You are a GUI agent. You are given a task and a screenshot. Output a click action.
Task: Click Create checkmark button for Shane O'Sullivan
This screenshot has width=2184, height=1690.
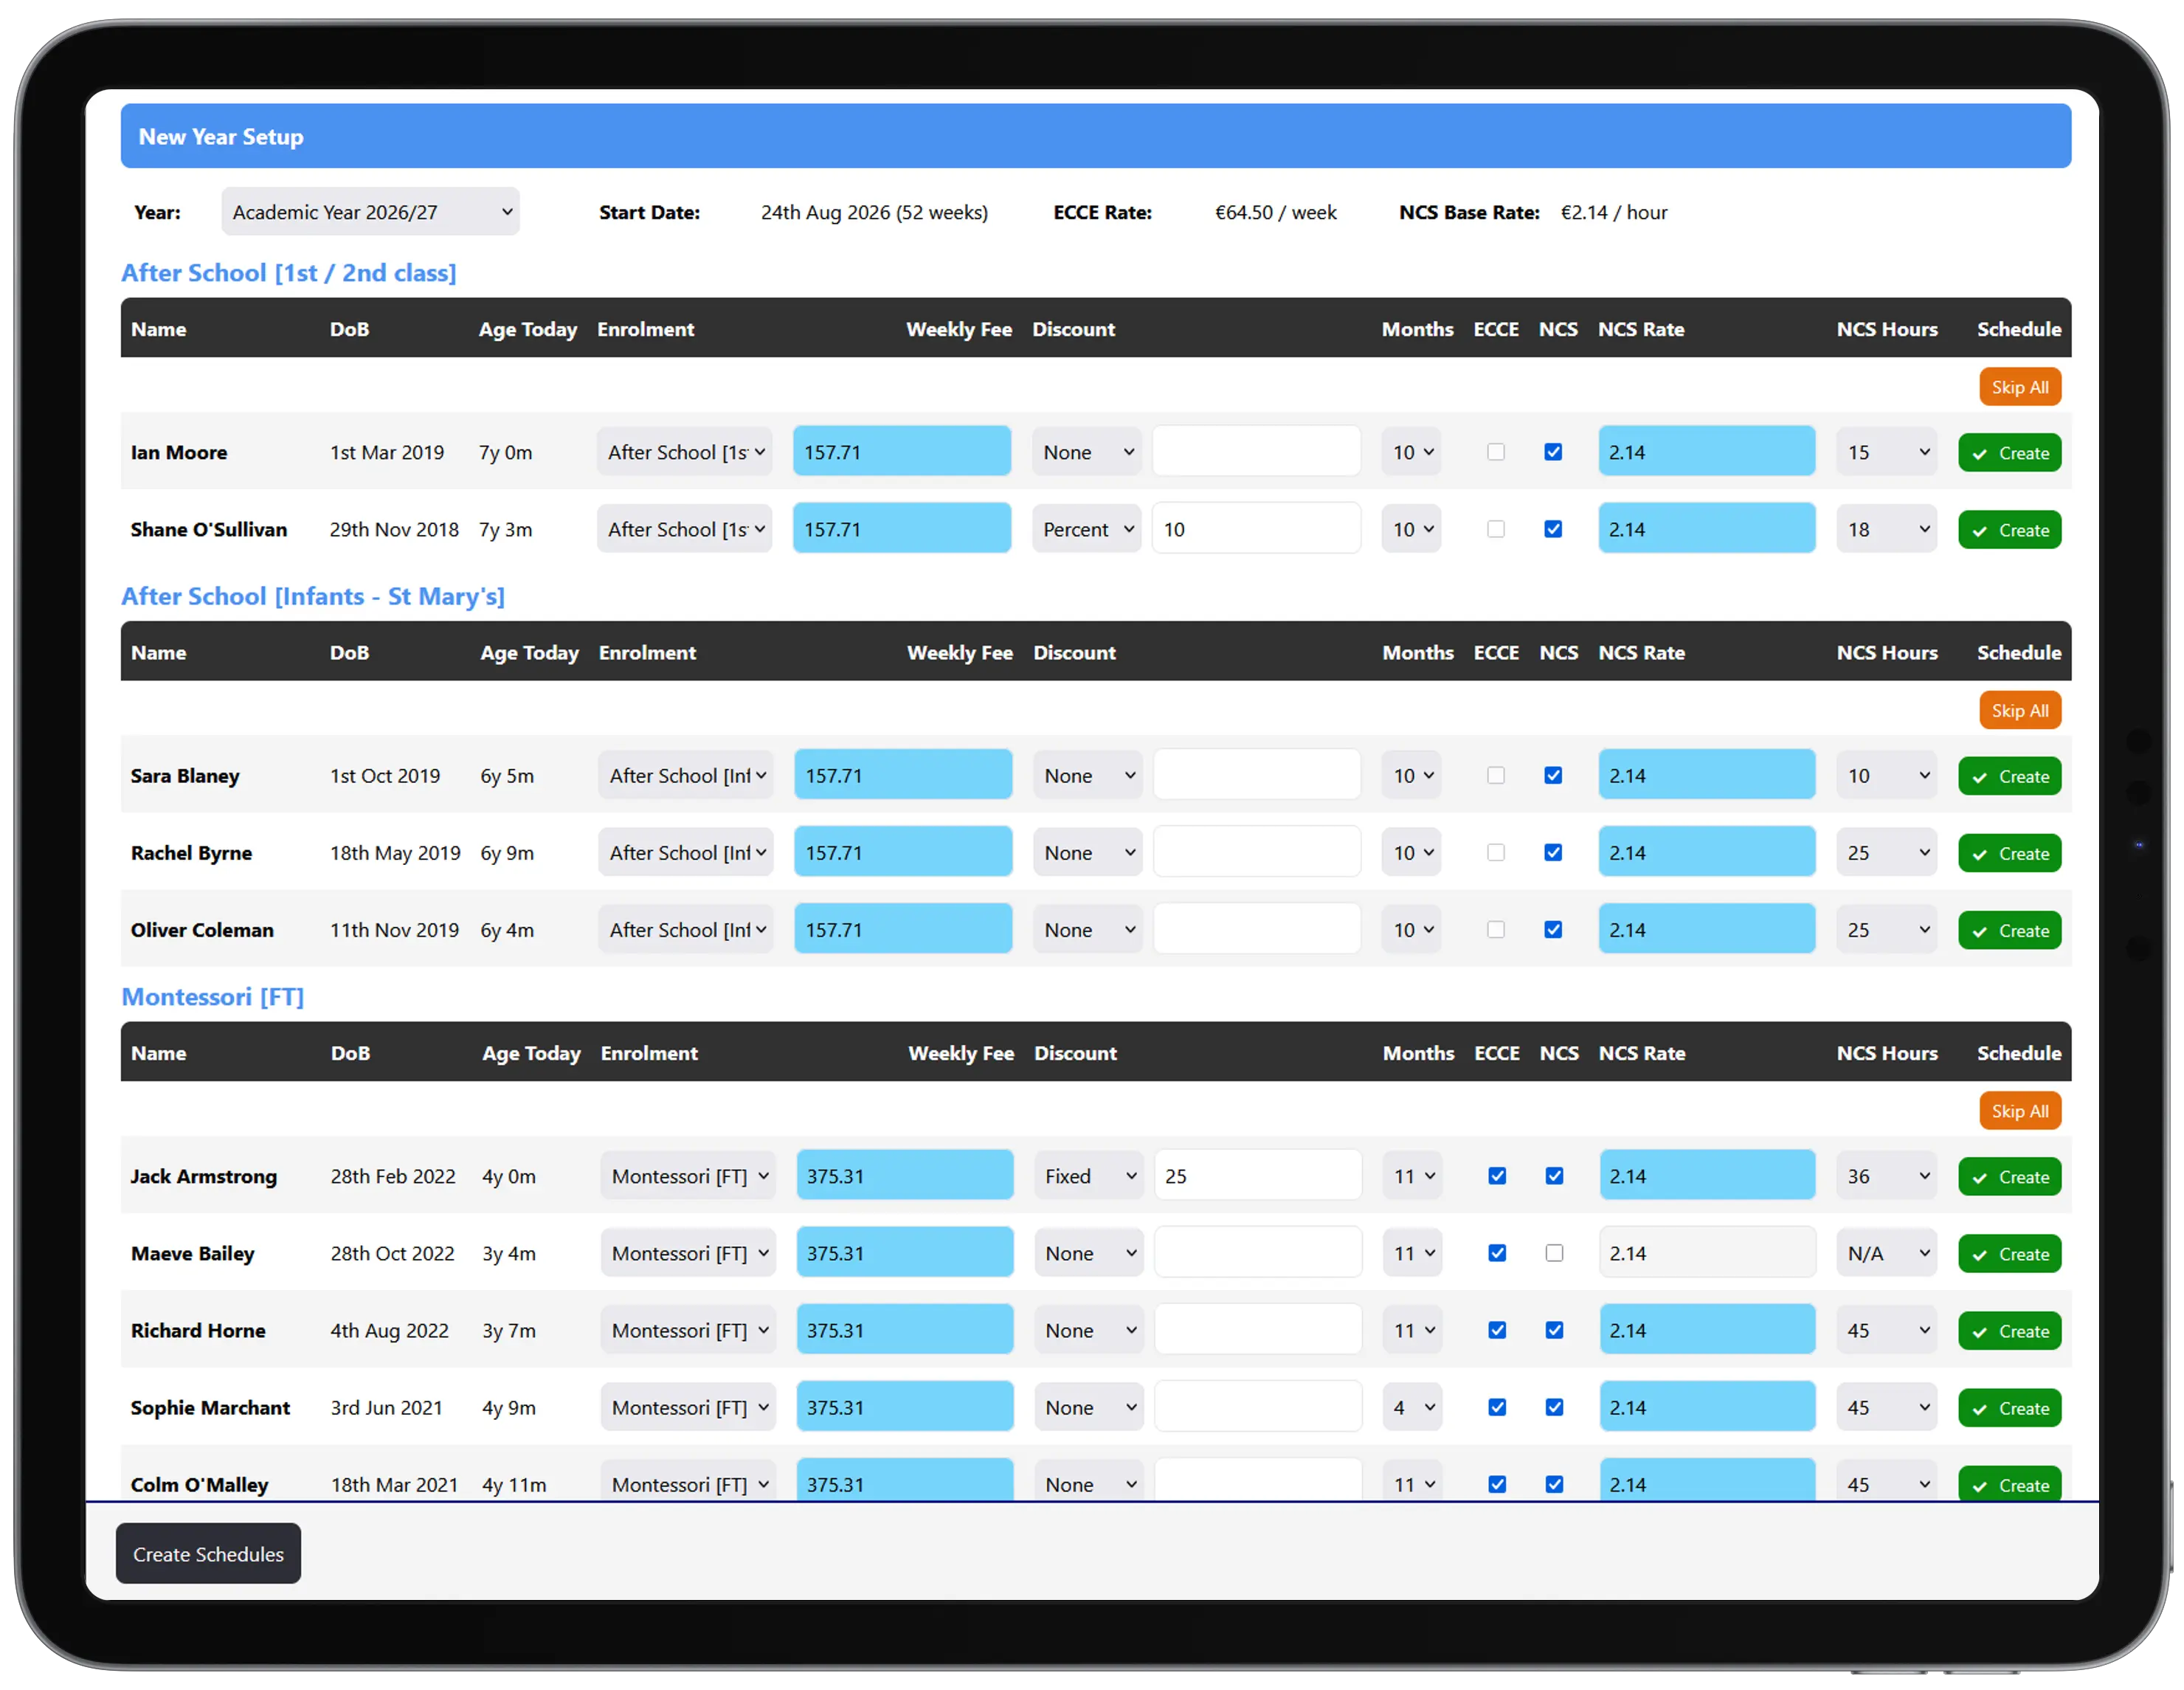click(2009, 530)
